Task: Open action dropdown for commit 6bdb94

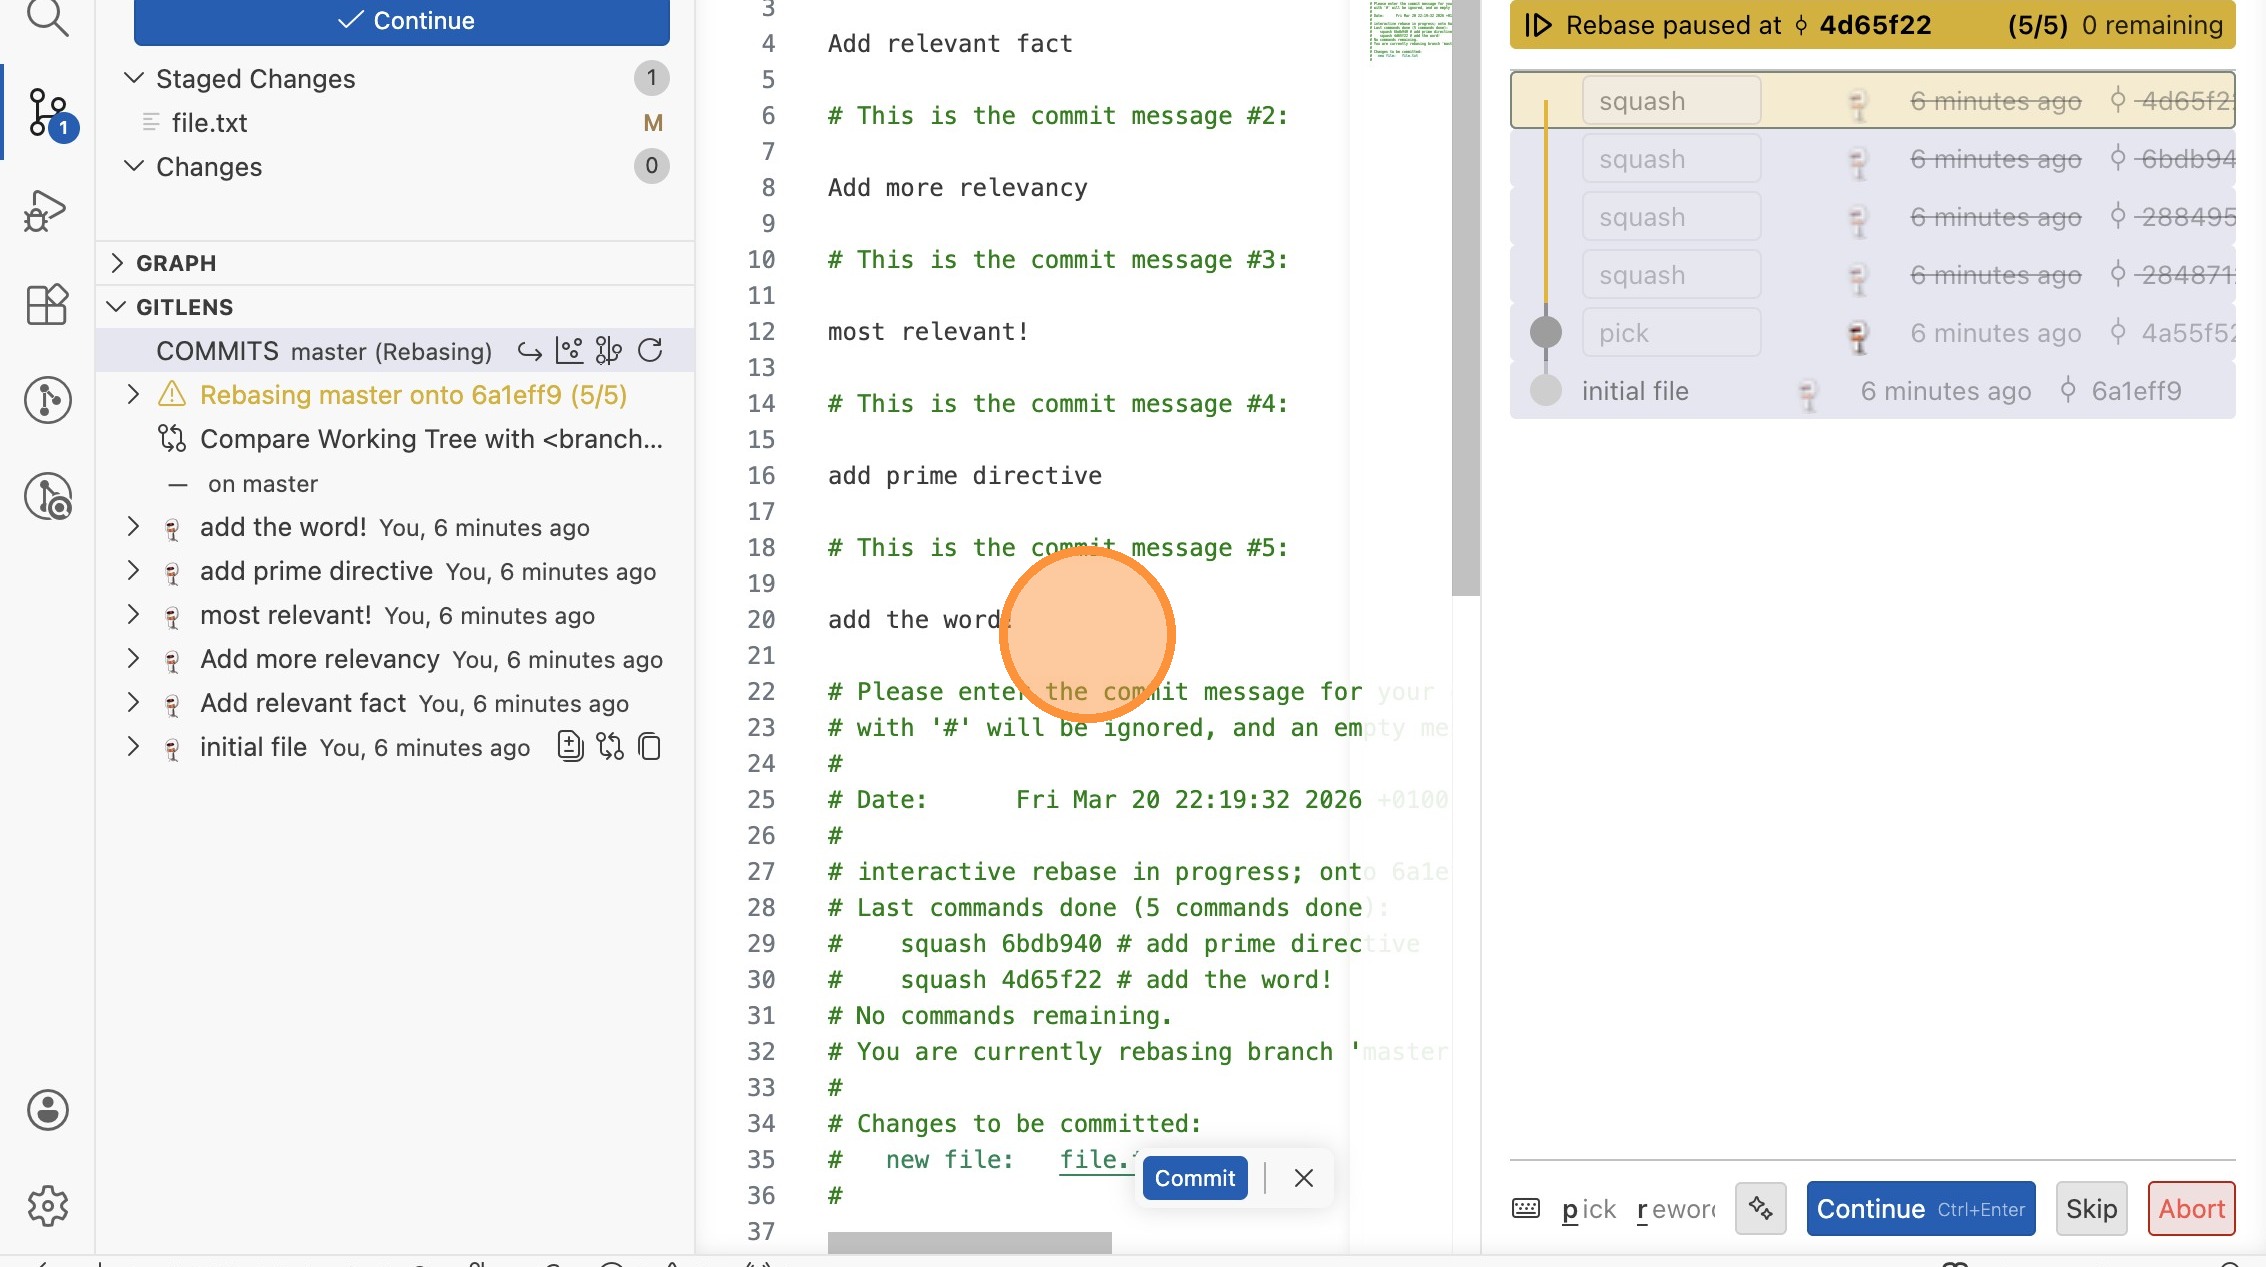Action: click(x=1671, y=159)
